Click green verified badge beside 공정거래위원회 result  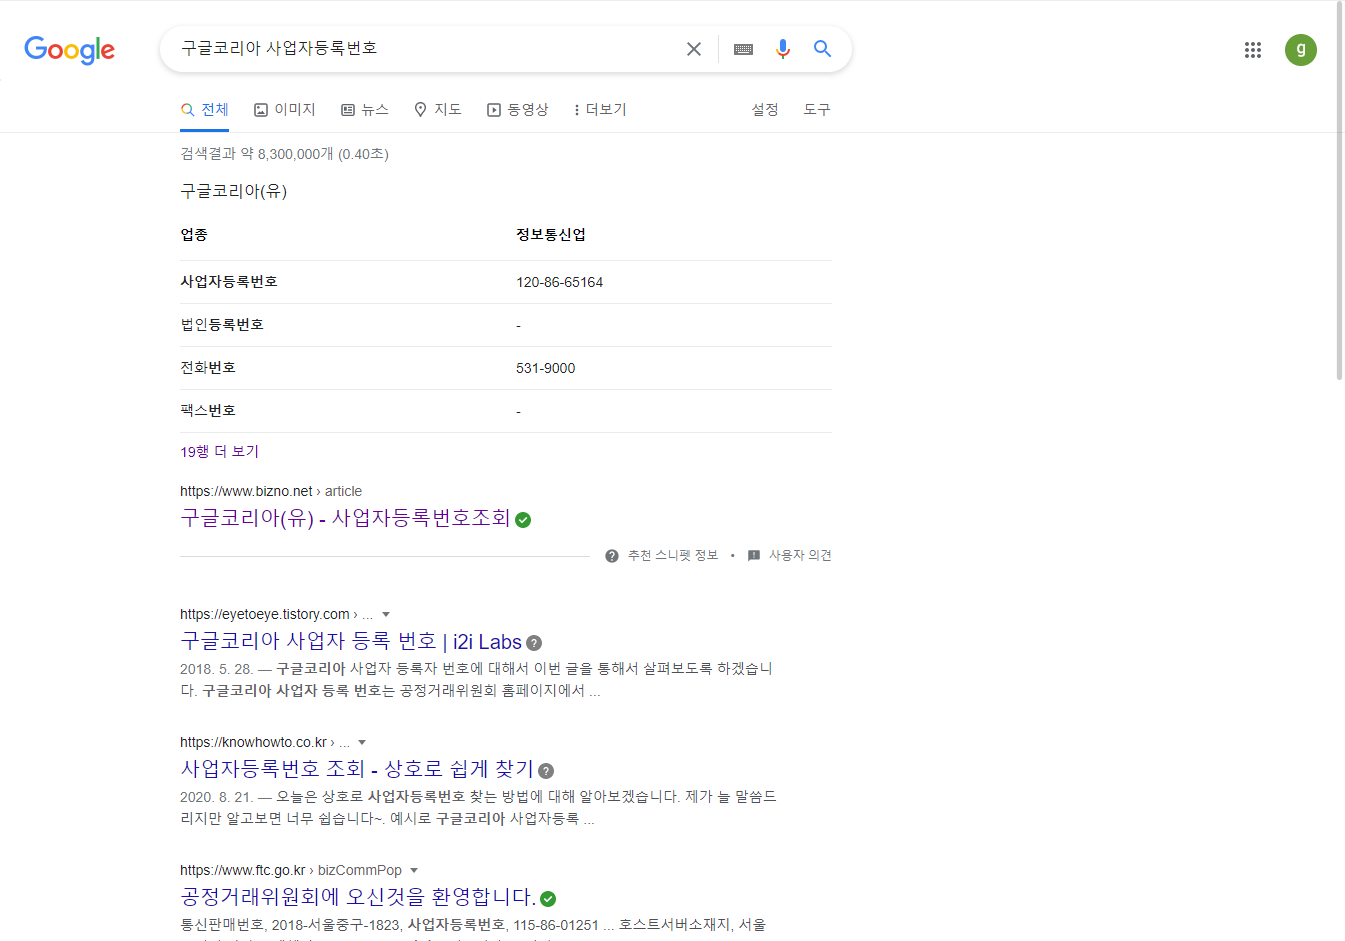click(x=548, y=899)
